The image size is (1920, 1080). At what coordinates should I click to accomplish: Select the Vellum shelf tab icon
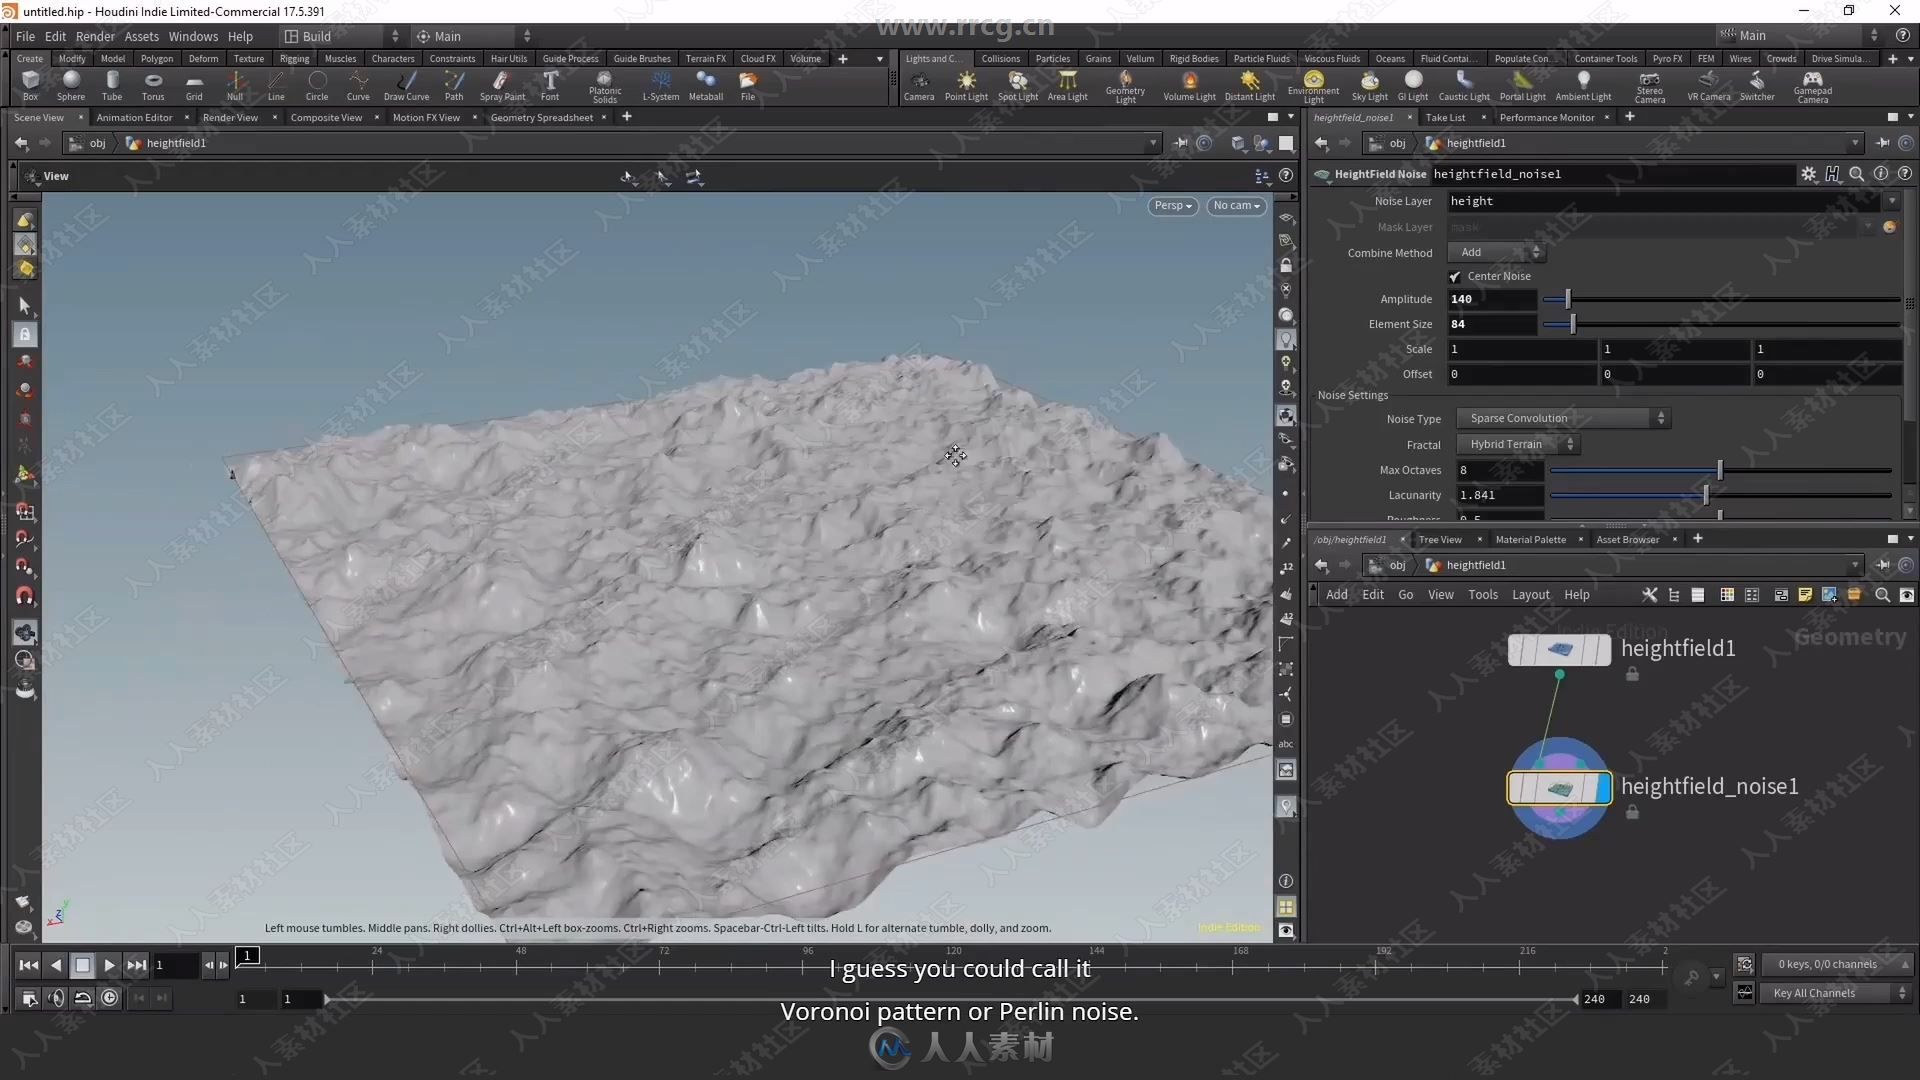pyautogui.click(x=1139, y=58)
